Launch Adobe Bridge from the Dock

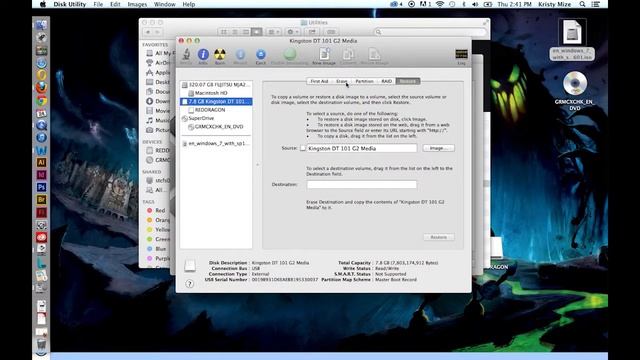point(41,200)
